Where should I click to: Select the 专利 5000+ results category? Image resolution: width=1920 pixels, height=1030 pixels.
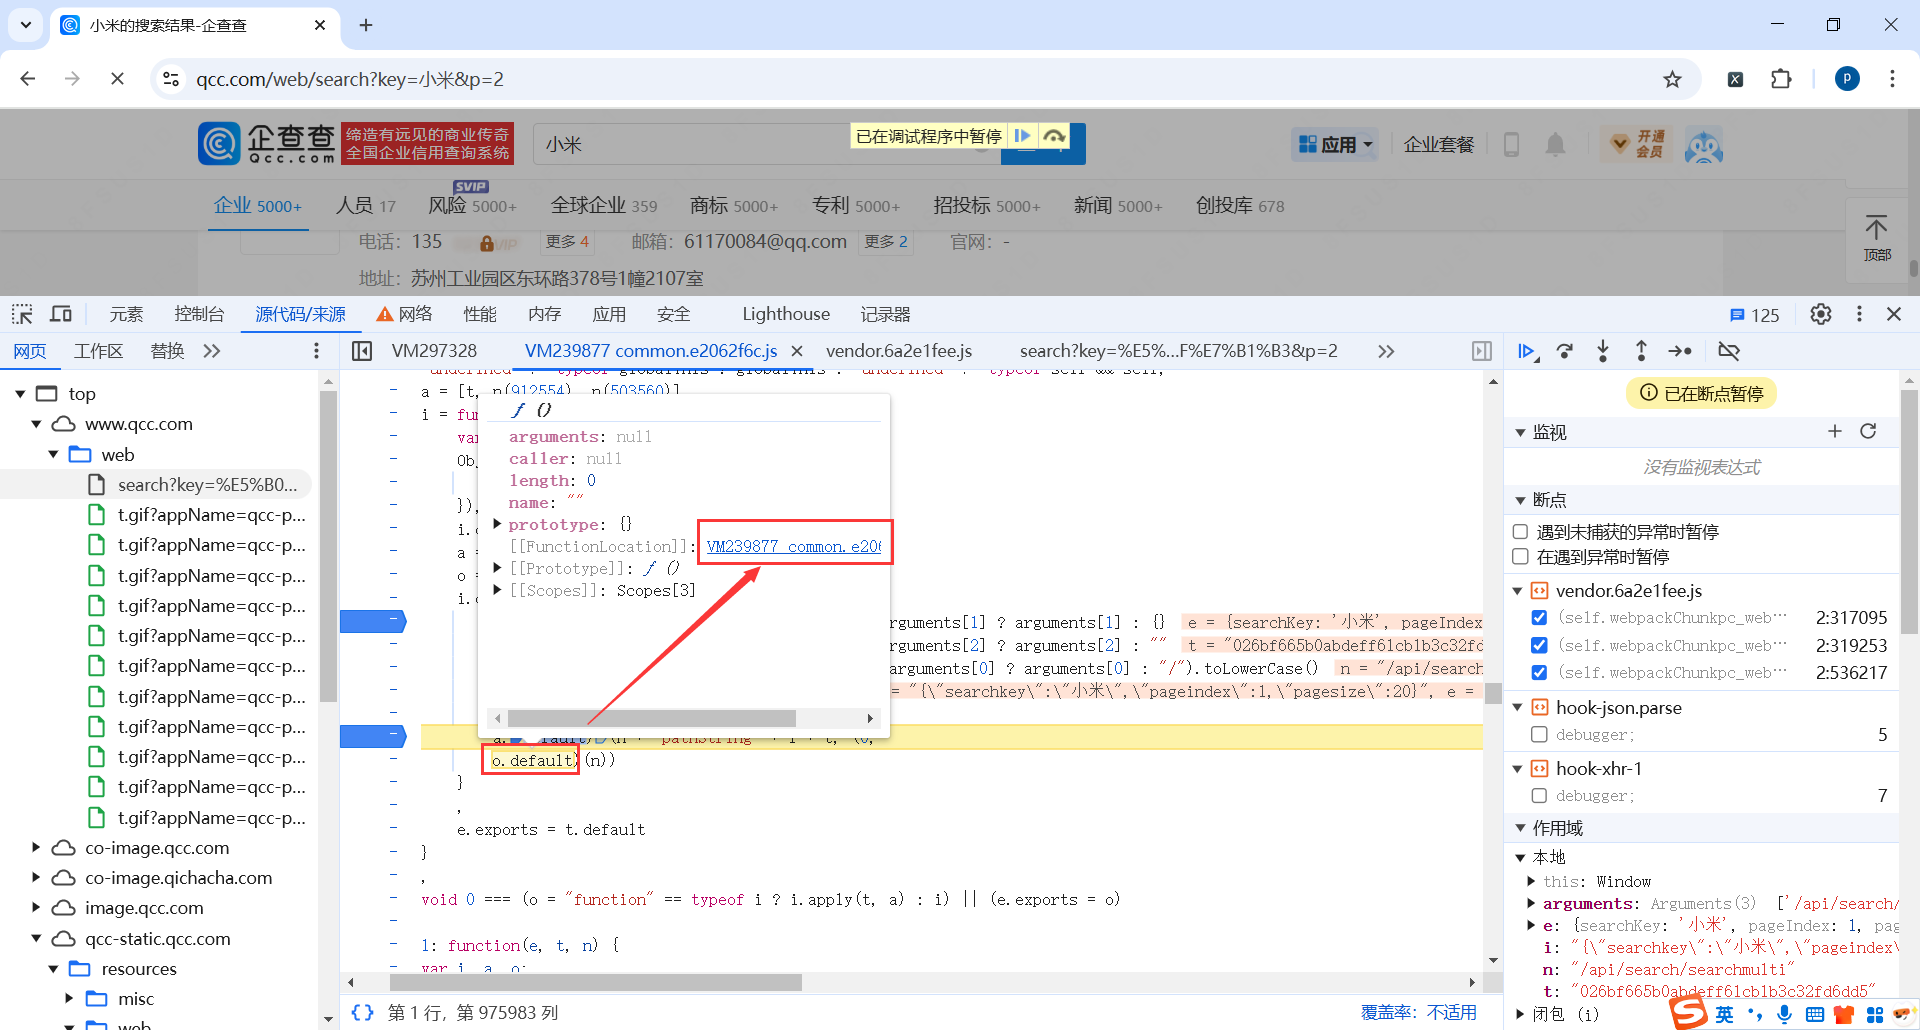click(856, 205)
